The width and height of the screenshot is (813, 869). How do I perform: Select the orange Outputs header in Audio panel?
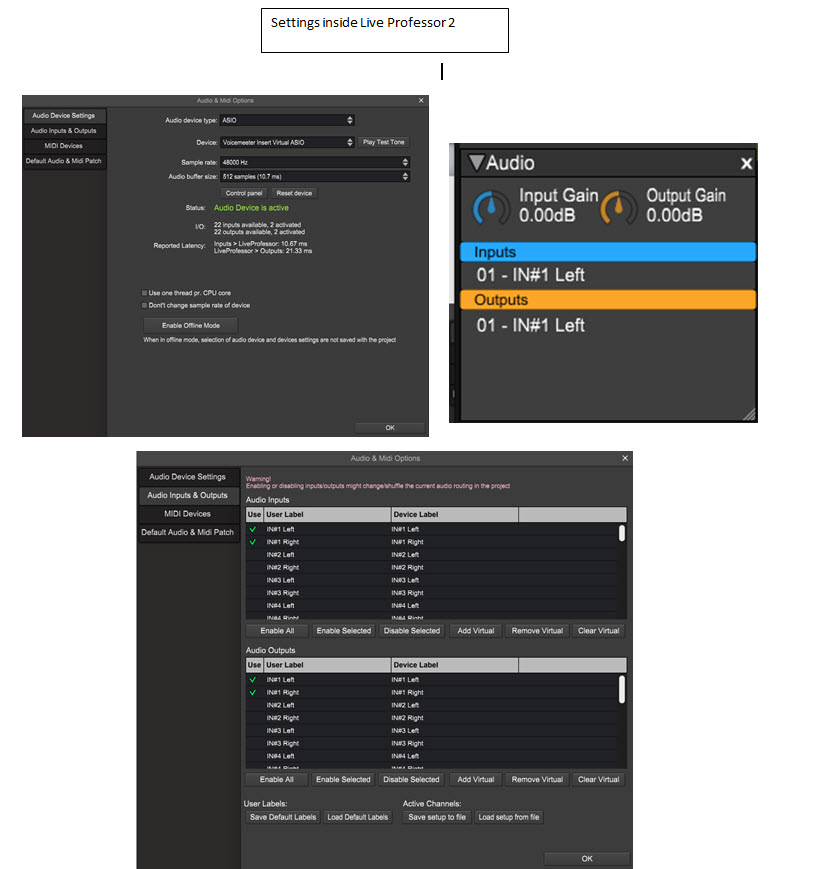tap(608, 299)
